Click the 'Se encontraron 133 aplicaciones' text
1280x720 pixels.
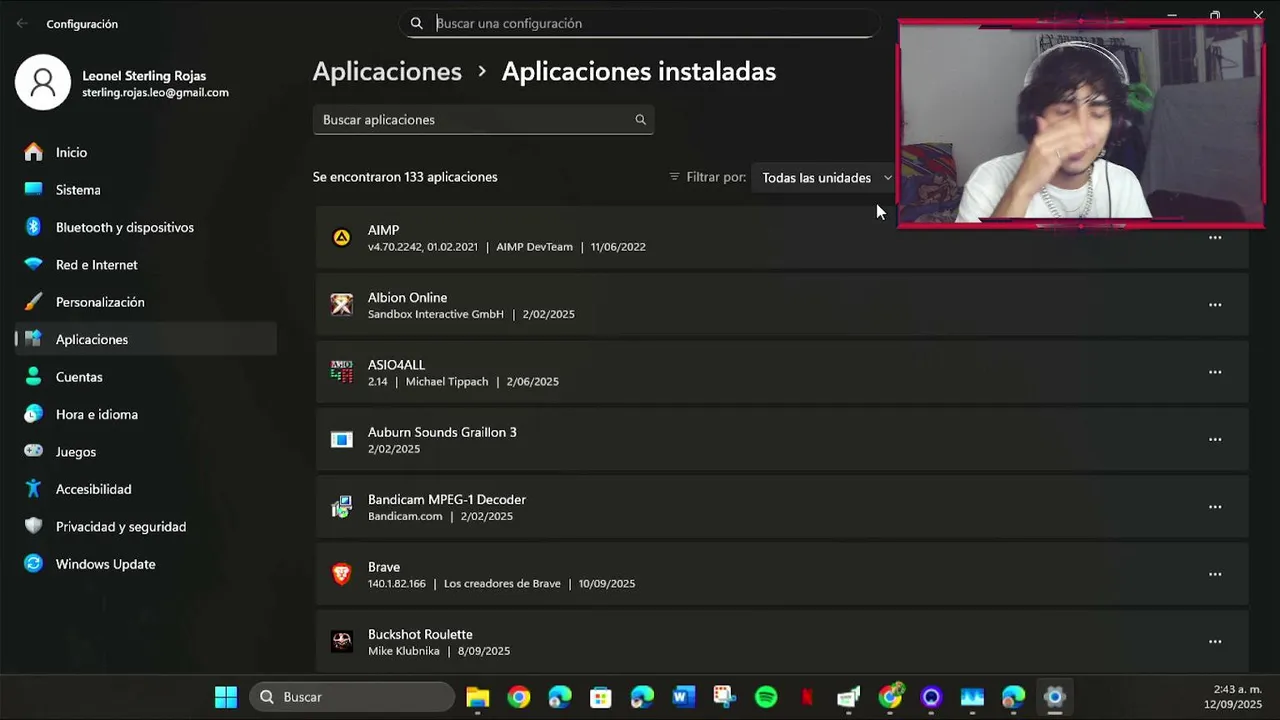tap(405, 177)
